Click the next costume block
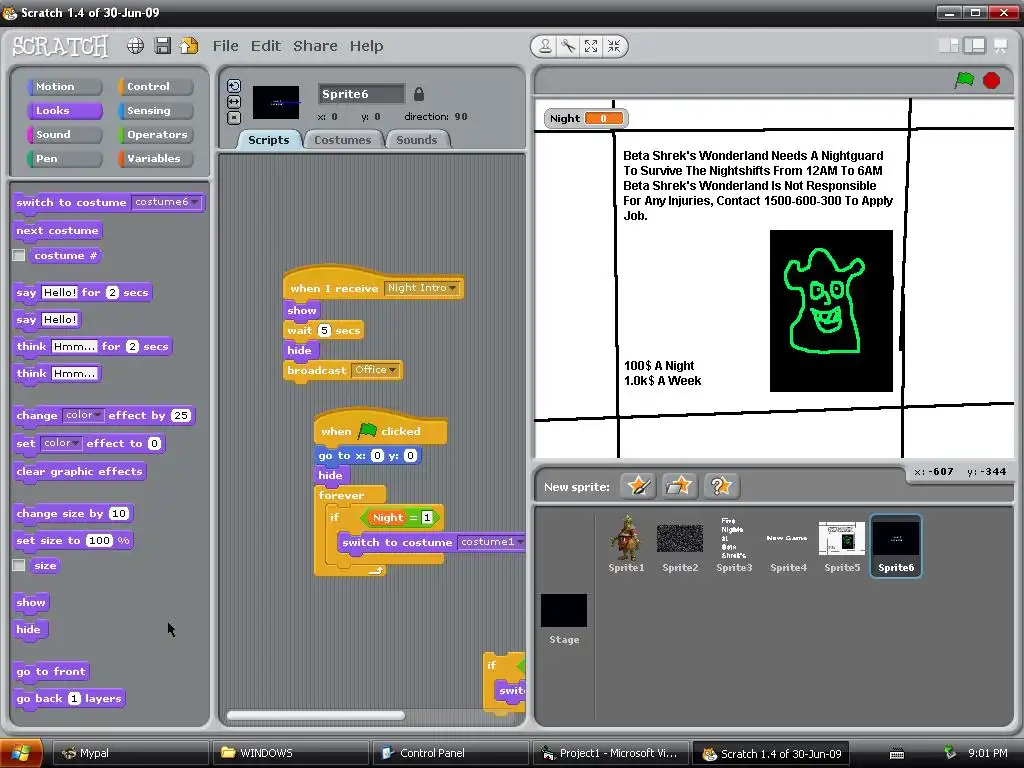Viewport: 1024px width, 768px height. click(57, 231)
